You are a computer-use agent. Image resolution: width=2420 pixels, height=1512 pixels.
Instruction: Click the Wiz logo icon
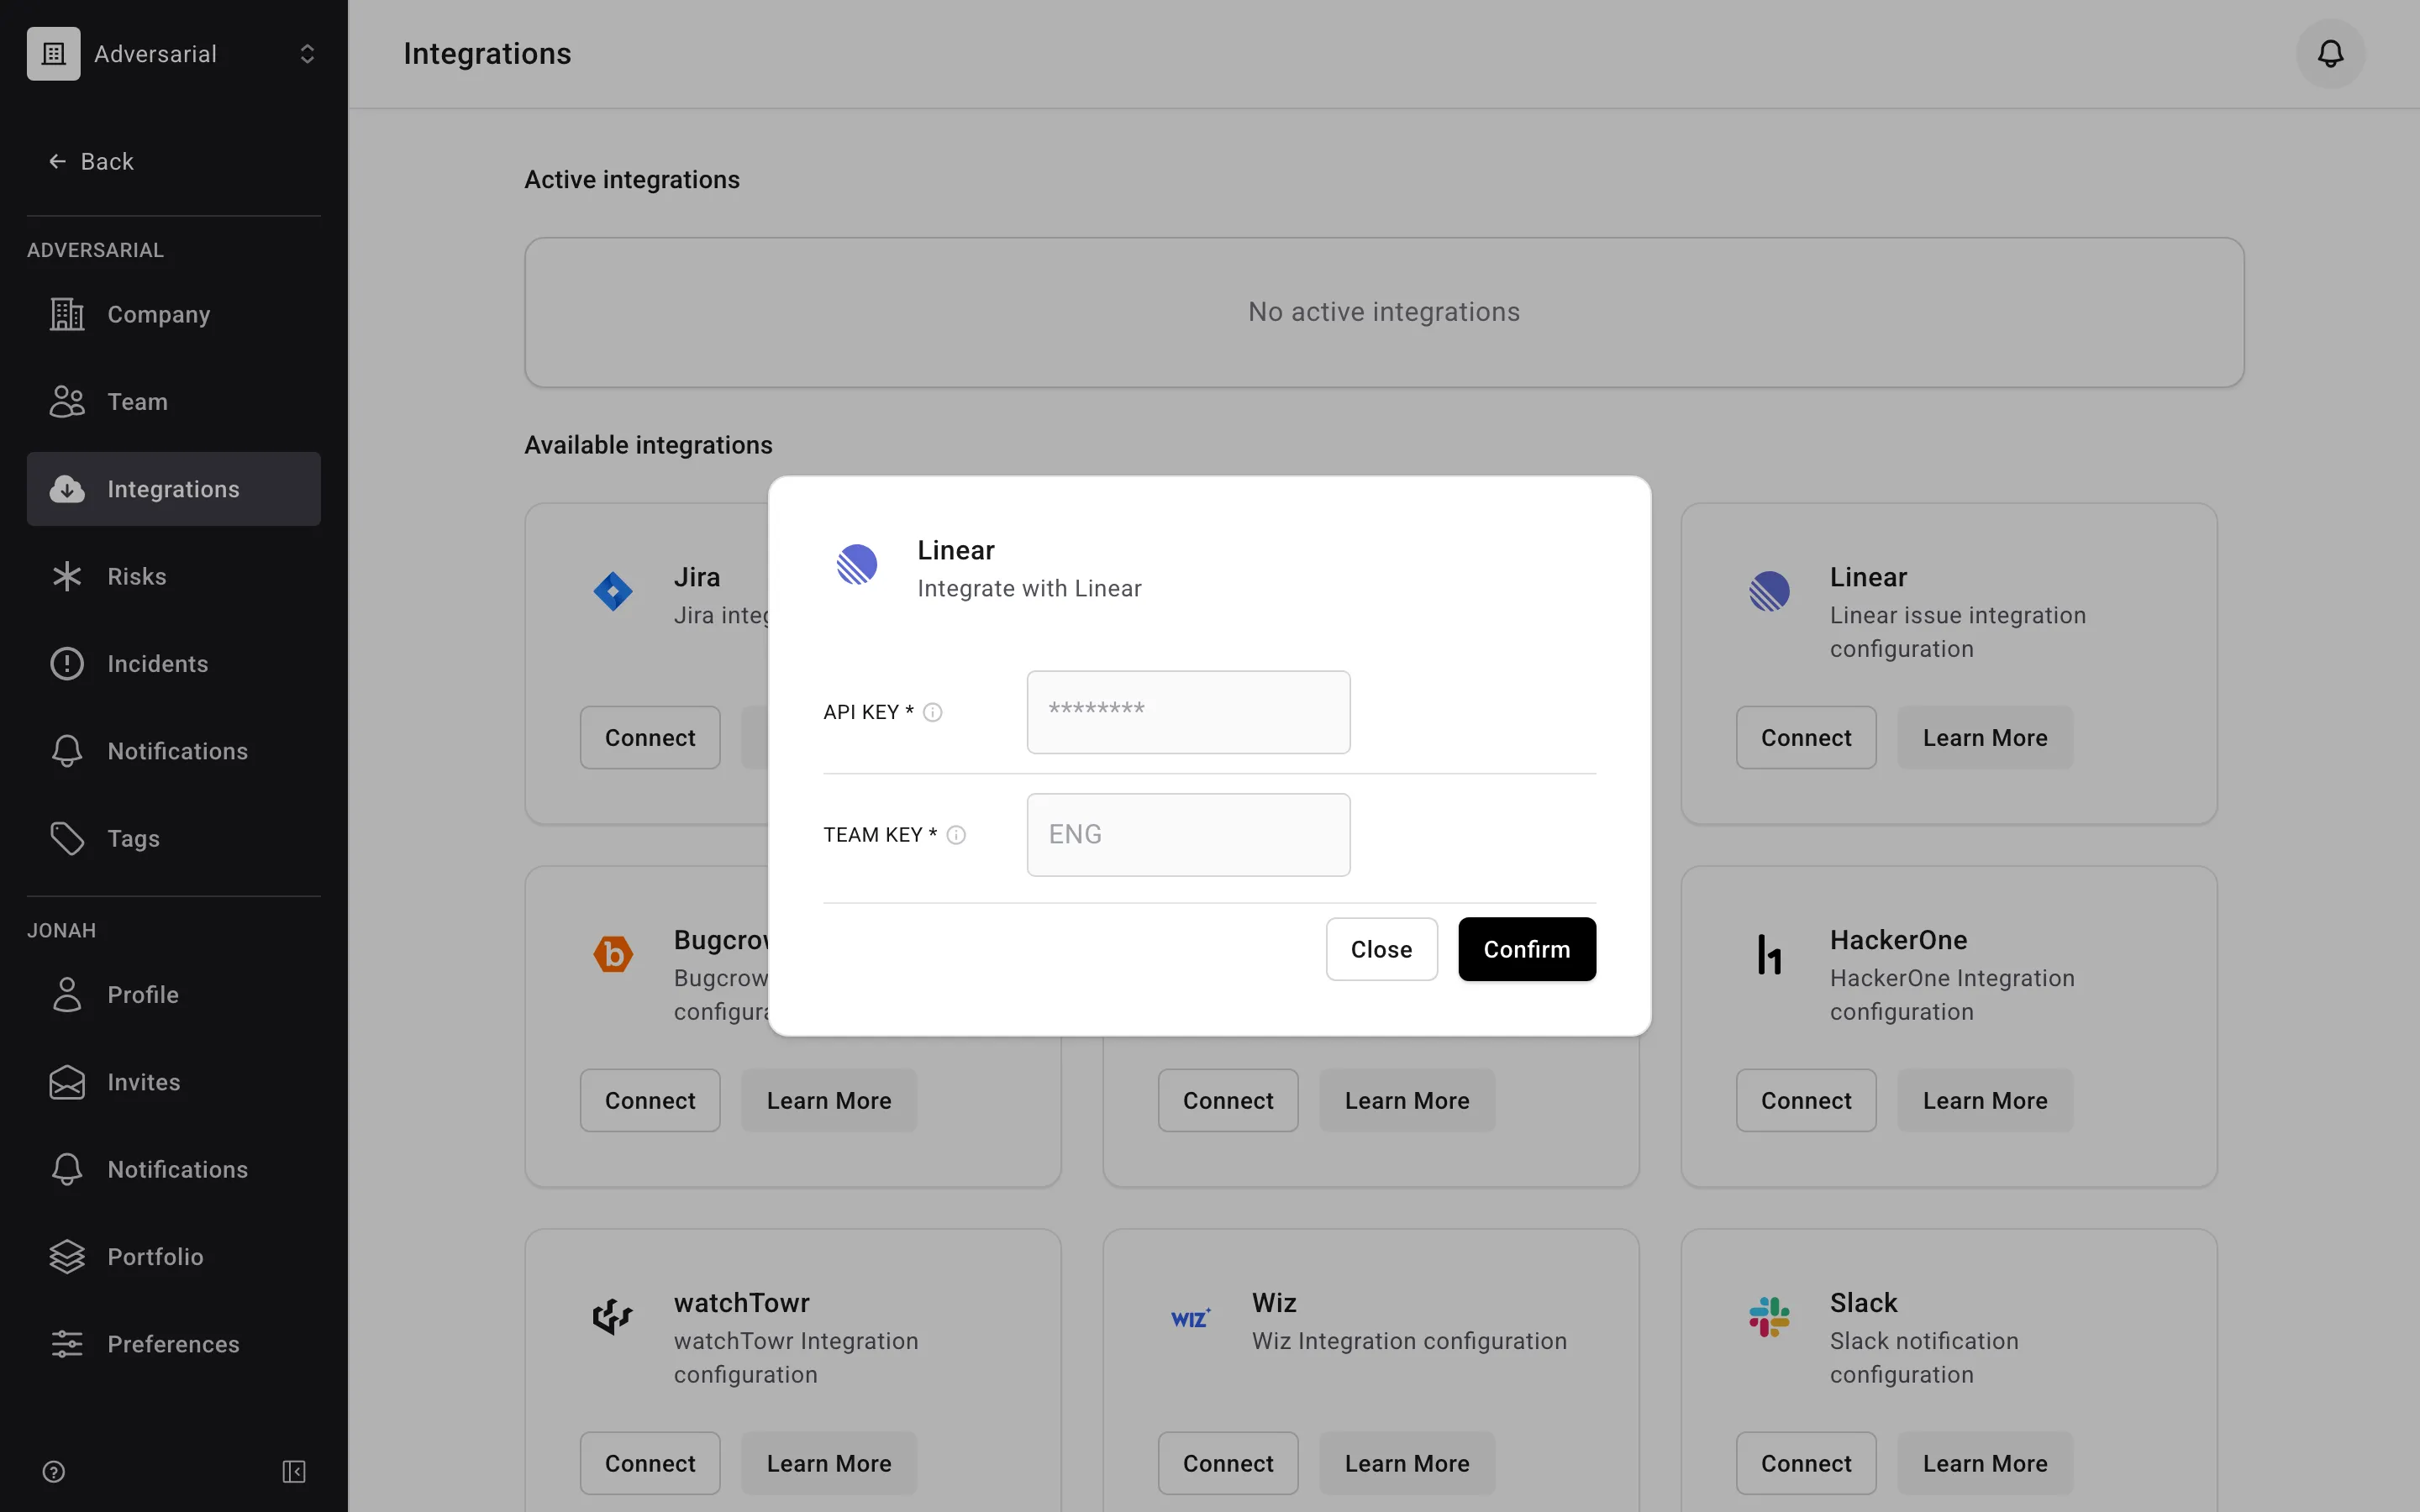pyautogui.click(x=1191, y=1317)
